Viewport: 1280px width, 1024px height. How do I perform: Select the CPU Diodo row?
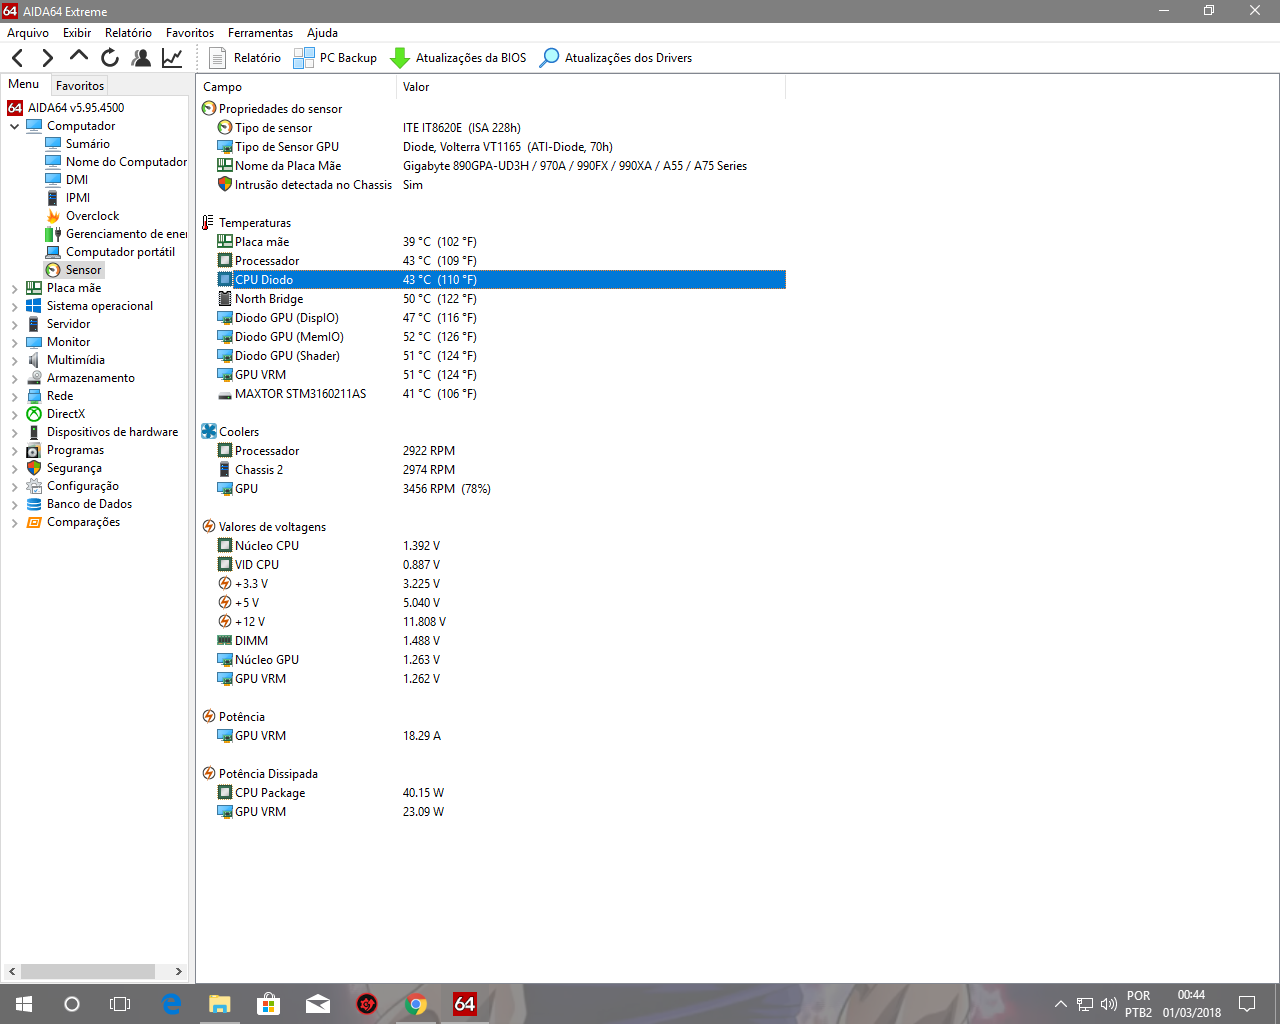click(x=491, y=280)
